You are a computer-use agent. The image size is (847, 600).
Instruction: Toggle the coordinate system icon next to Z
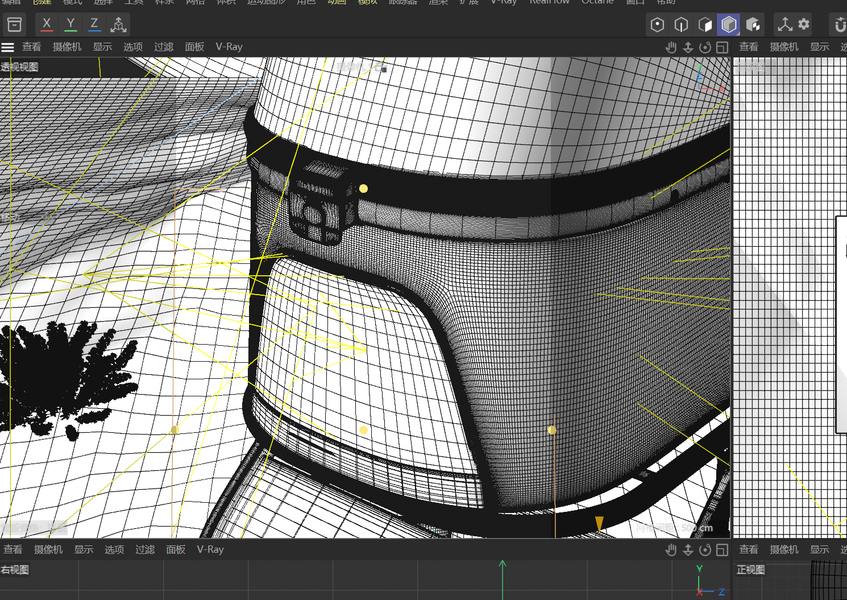(x=118, y=25)
